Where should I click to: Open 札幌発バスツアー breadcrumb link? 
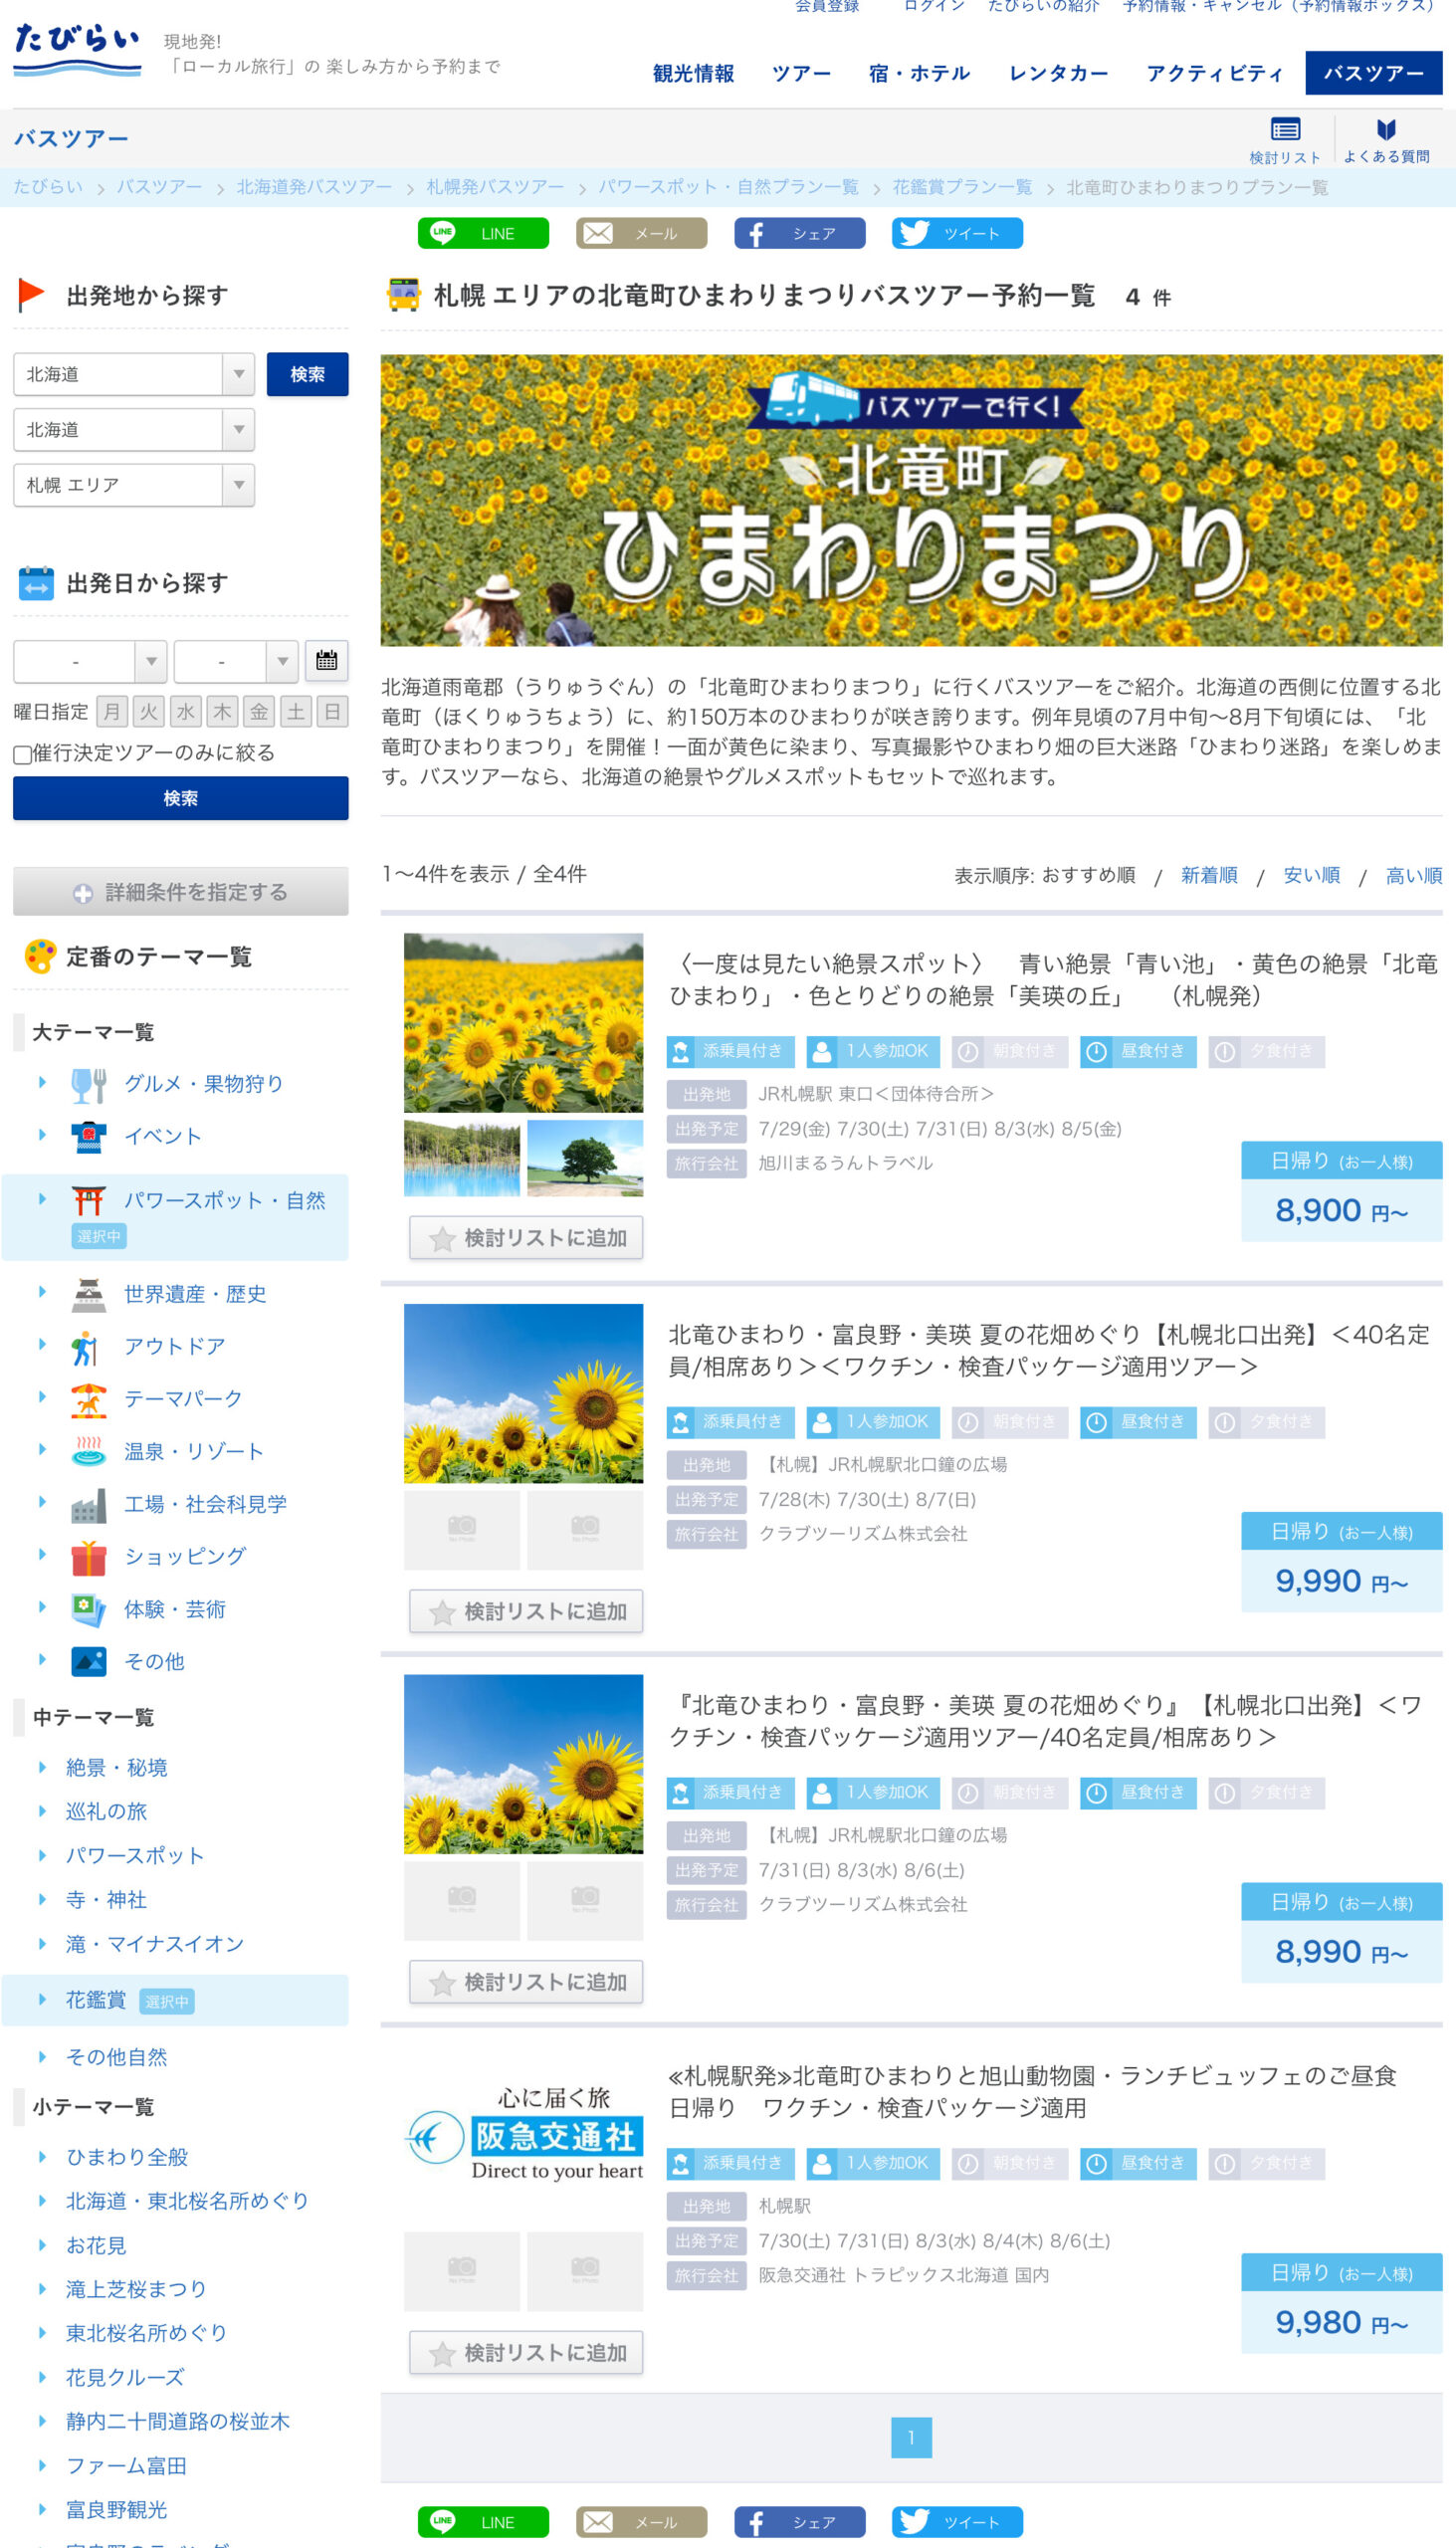tap(495, 187)
